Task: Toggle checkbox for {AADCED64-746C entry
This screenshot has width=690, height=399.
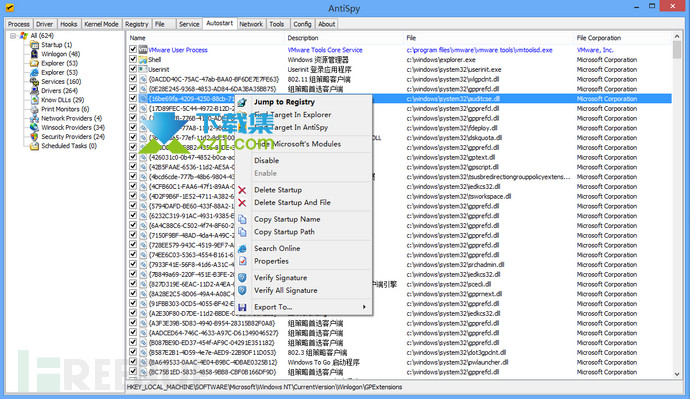Action: click(x=133, y=332)
